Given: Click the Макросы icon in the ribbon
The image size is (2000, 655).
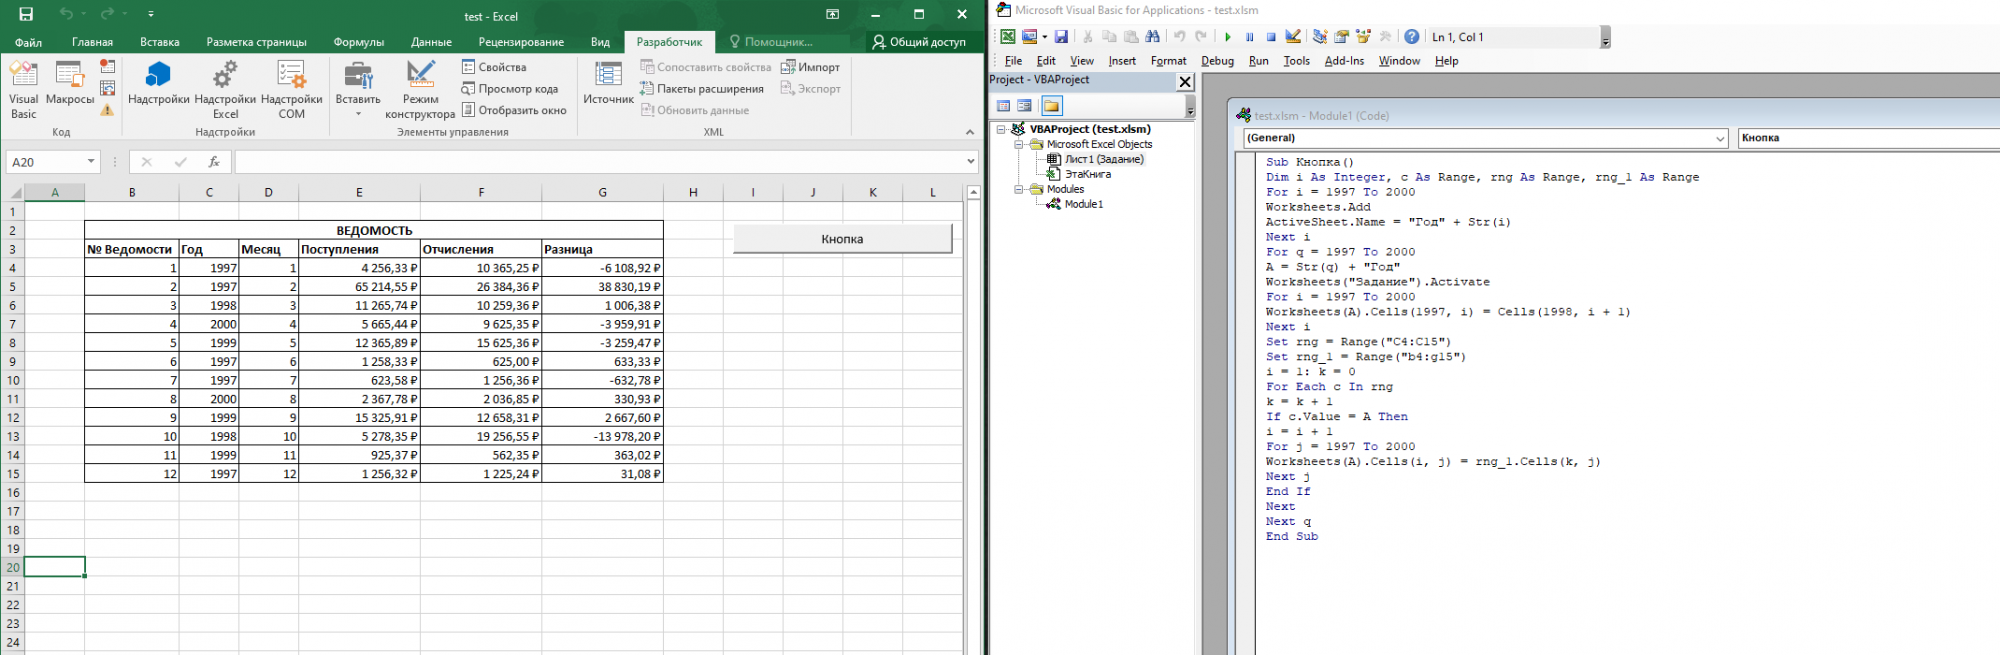Looking at the screenshot, I should [69, 84].
